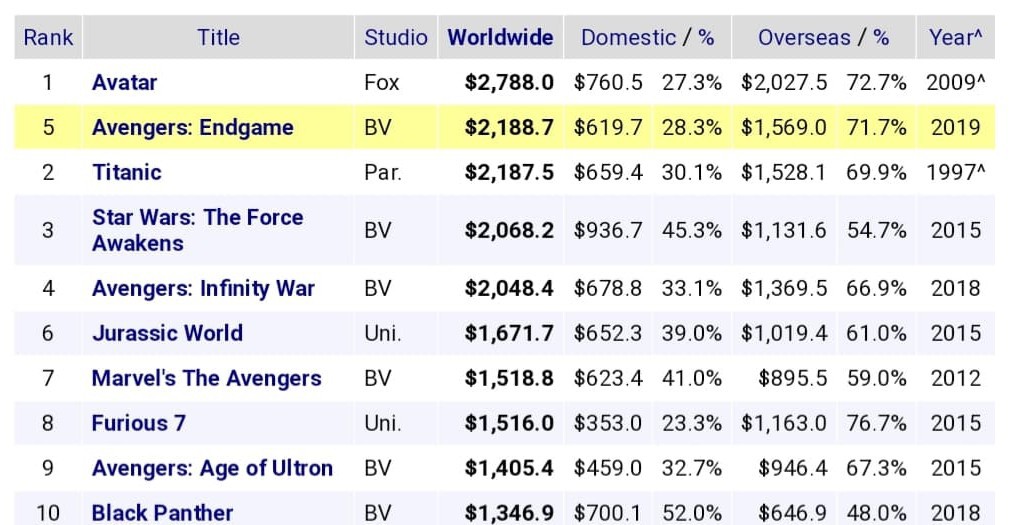Sort by Worldwide gross header
Viewport: 1019px width, 525px height.
500,38
